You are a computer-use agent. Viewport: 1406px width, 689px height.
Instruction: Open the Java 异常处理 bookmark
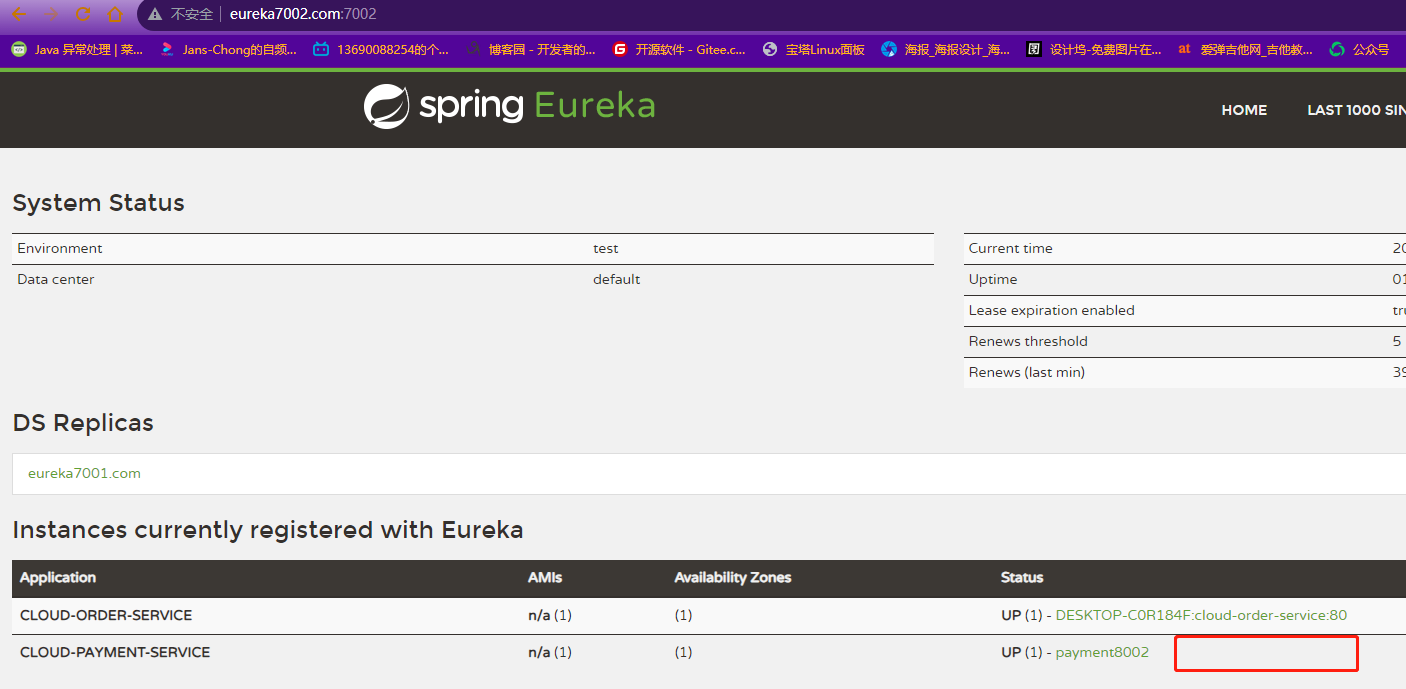click(77, 49)
